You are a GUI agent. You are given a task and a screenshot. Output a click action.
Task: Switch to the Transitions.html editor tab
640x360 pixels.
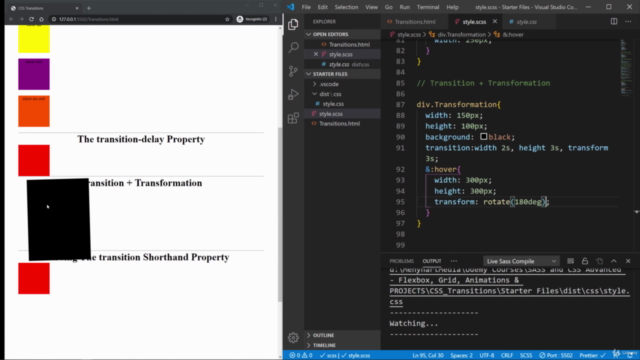point(415,22)
